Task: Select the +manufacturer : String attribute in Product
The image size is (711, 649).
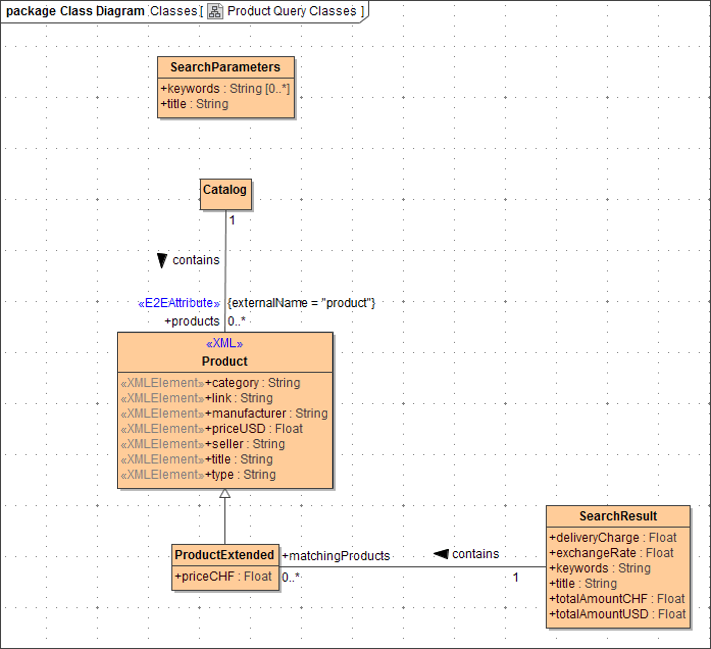Action: [x=266, y=413]
